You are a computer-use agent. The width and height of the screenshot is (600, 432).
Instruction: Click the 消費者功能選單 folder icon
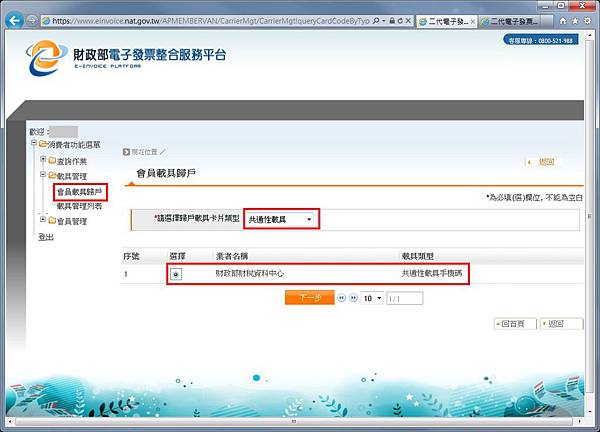[x=43, y=144]
